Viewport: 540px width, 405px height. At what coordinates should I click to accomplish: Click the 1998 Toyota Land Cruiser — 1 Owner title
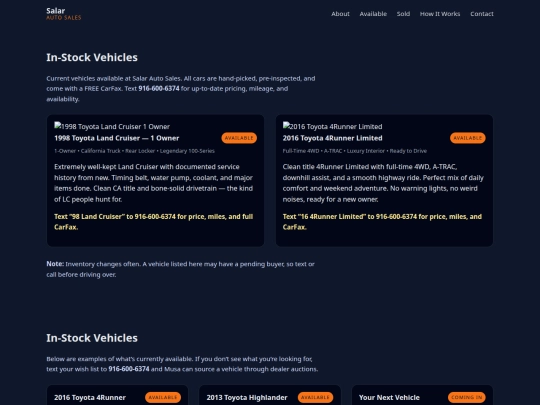pos(116,138)
